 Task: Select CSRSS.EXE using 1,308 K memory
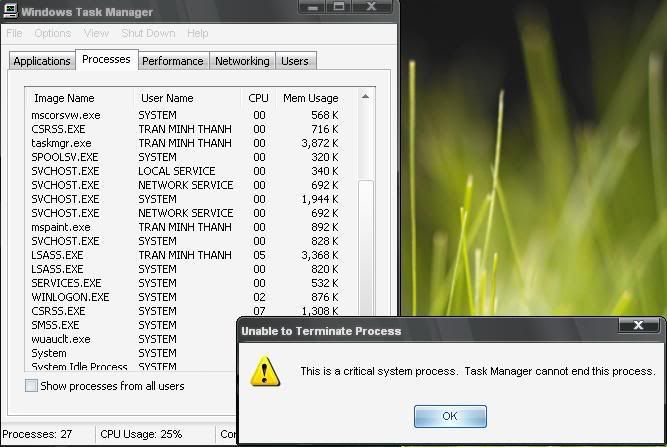click(185, 311)
